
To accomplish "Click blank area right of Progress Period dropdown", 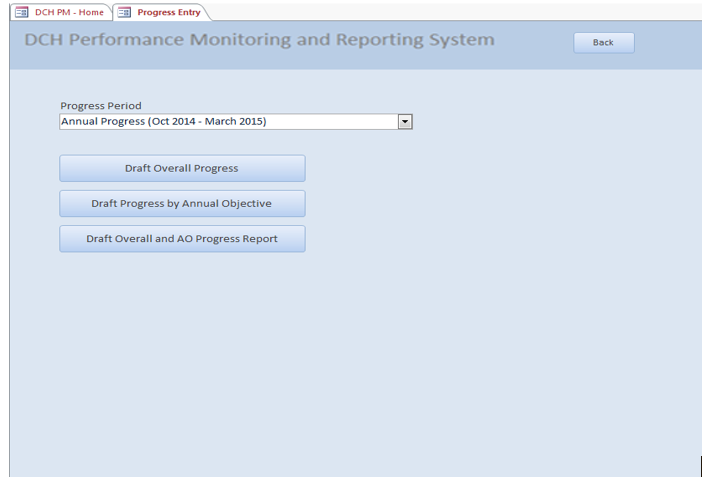I will (x=550, y=122).
